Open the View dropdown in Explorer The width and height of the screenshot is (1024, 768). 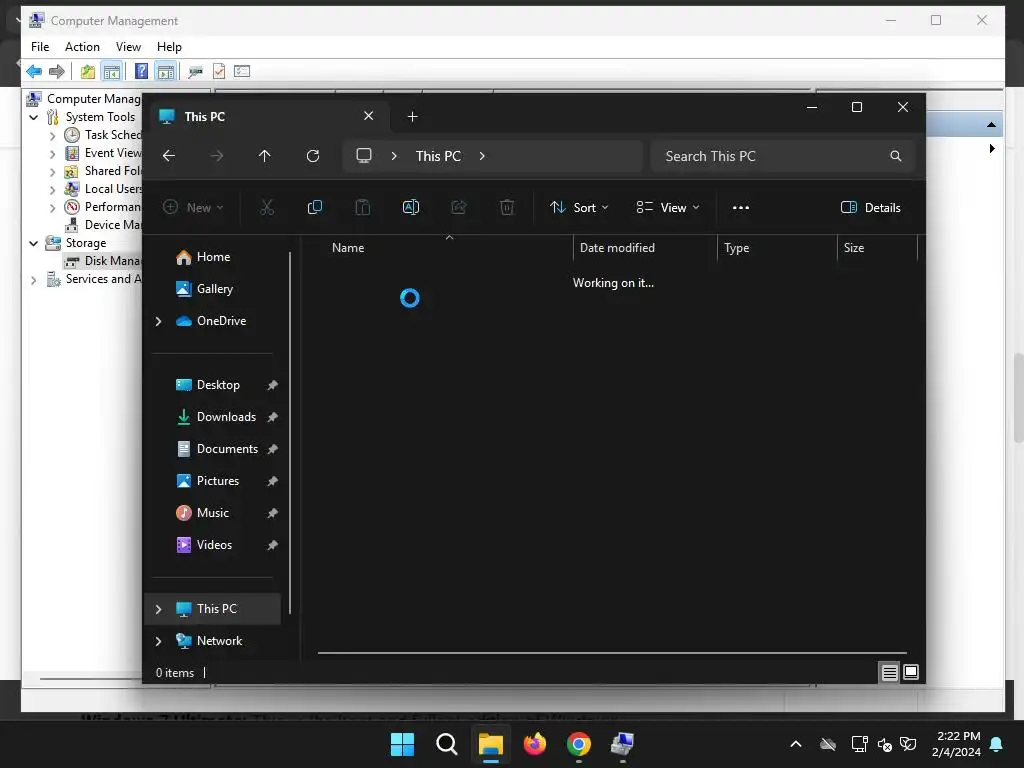click(x=667, y=208)
